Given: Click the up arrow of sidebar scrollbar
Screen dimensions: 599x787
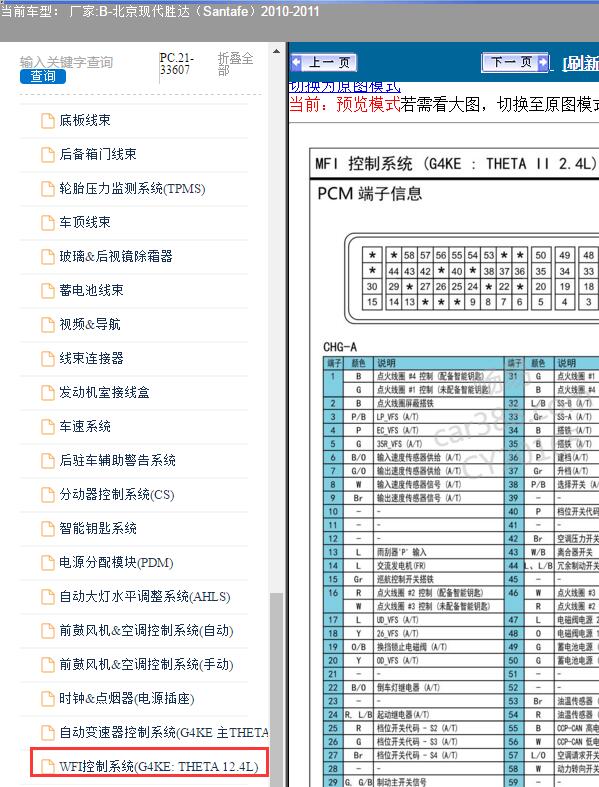Looking at the screenshot, I should pyautogui.click(x=276, y=51).
